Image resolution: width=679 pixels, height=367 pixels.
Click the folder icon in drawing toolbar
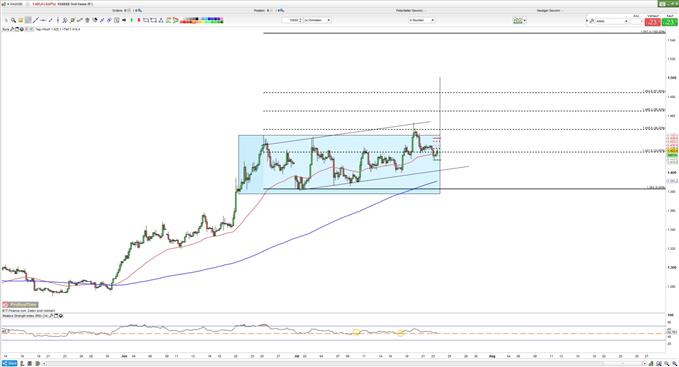point(20,20)
